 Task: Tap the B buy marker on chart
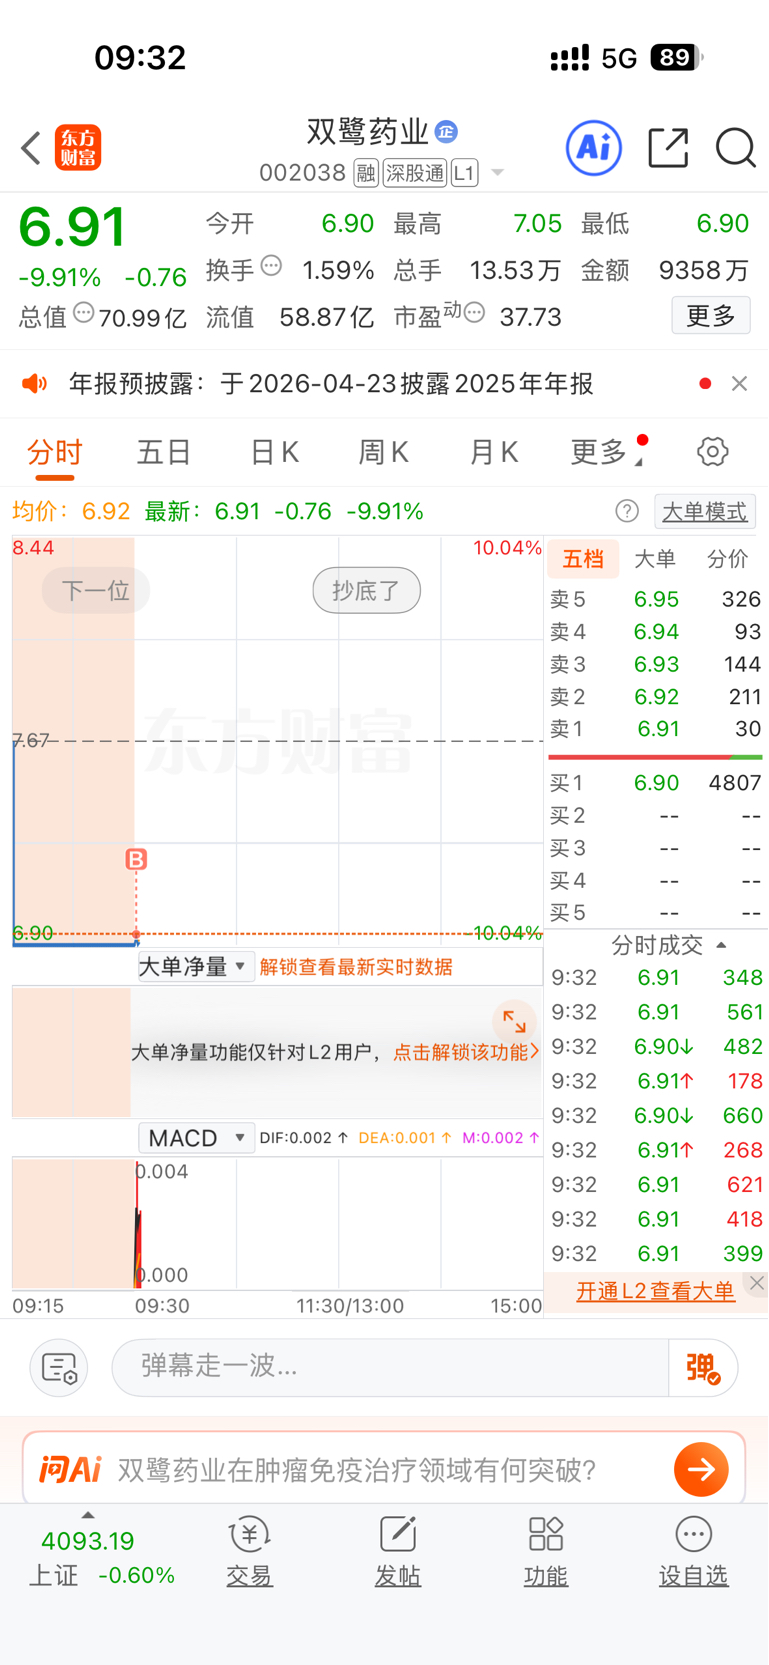[136, 859]
